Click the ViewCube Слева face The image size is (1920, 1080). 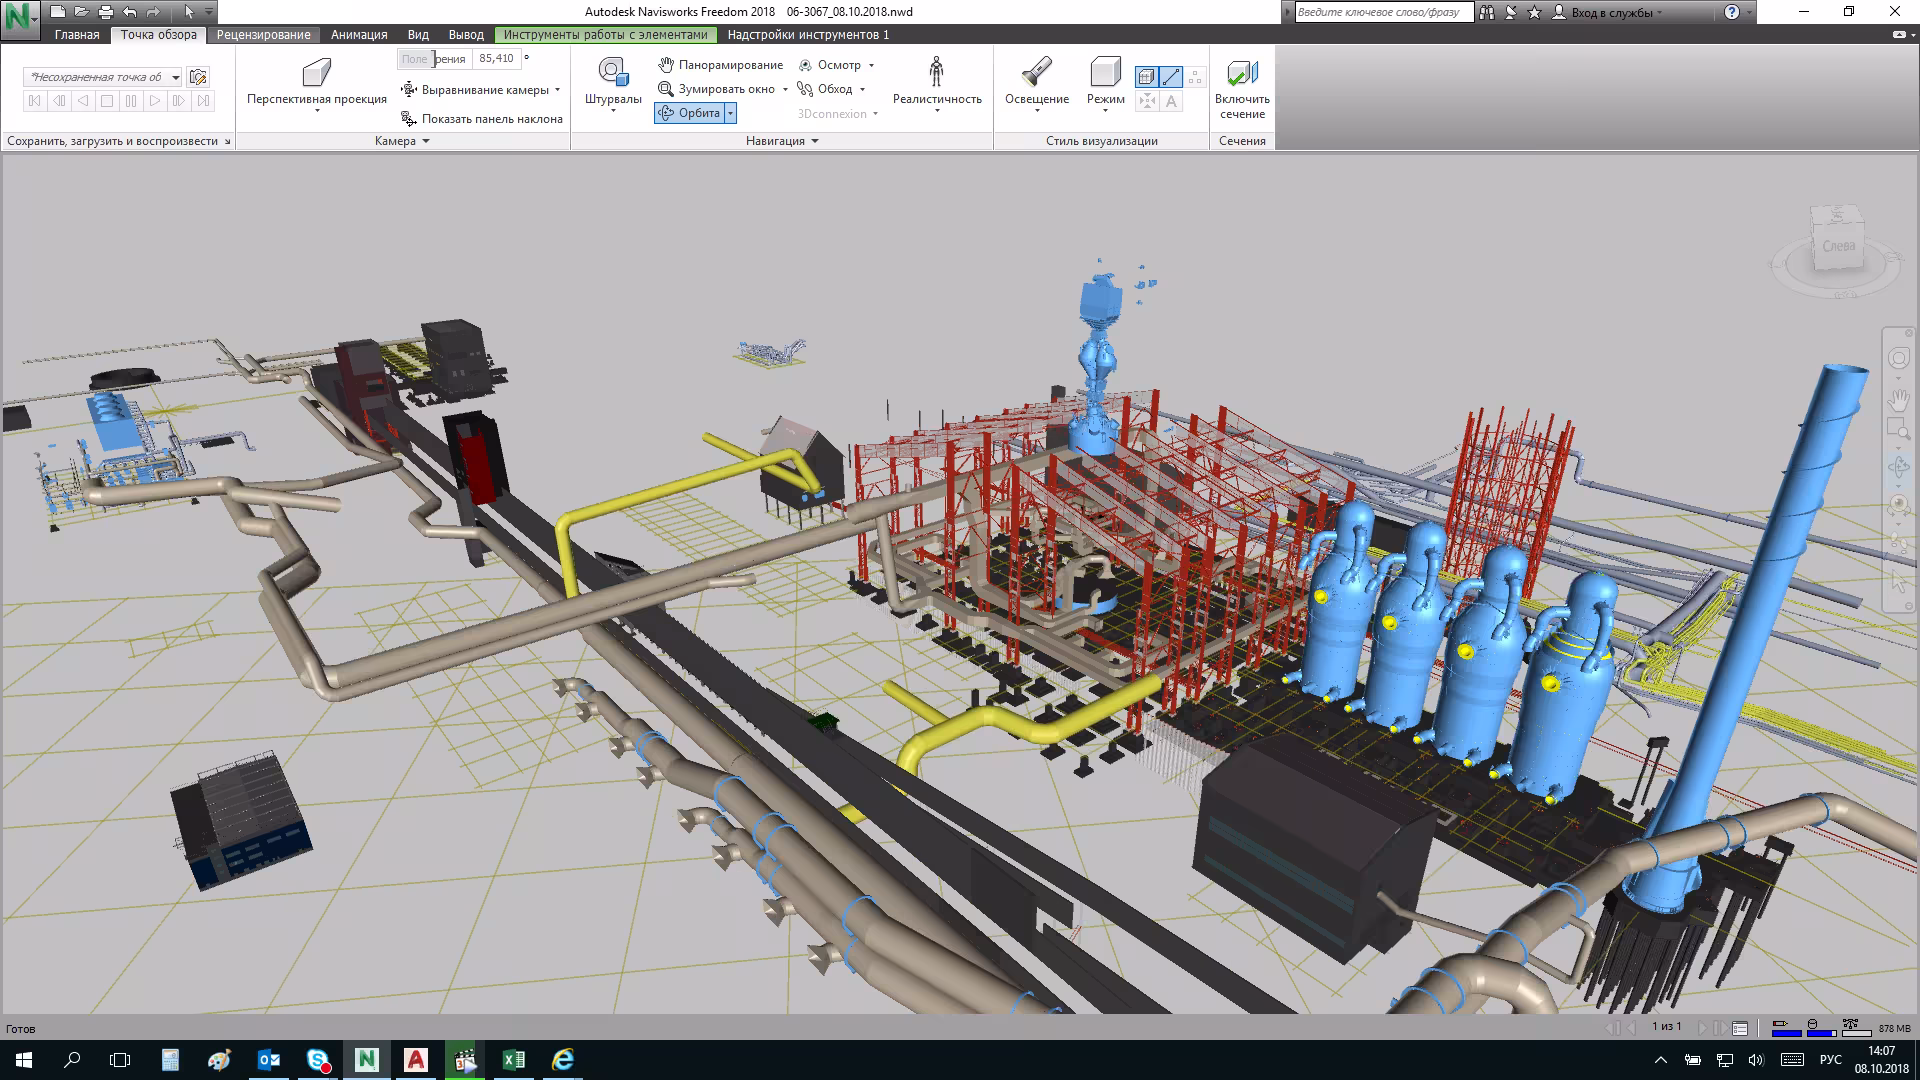coord(1838,246)
